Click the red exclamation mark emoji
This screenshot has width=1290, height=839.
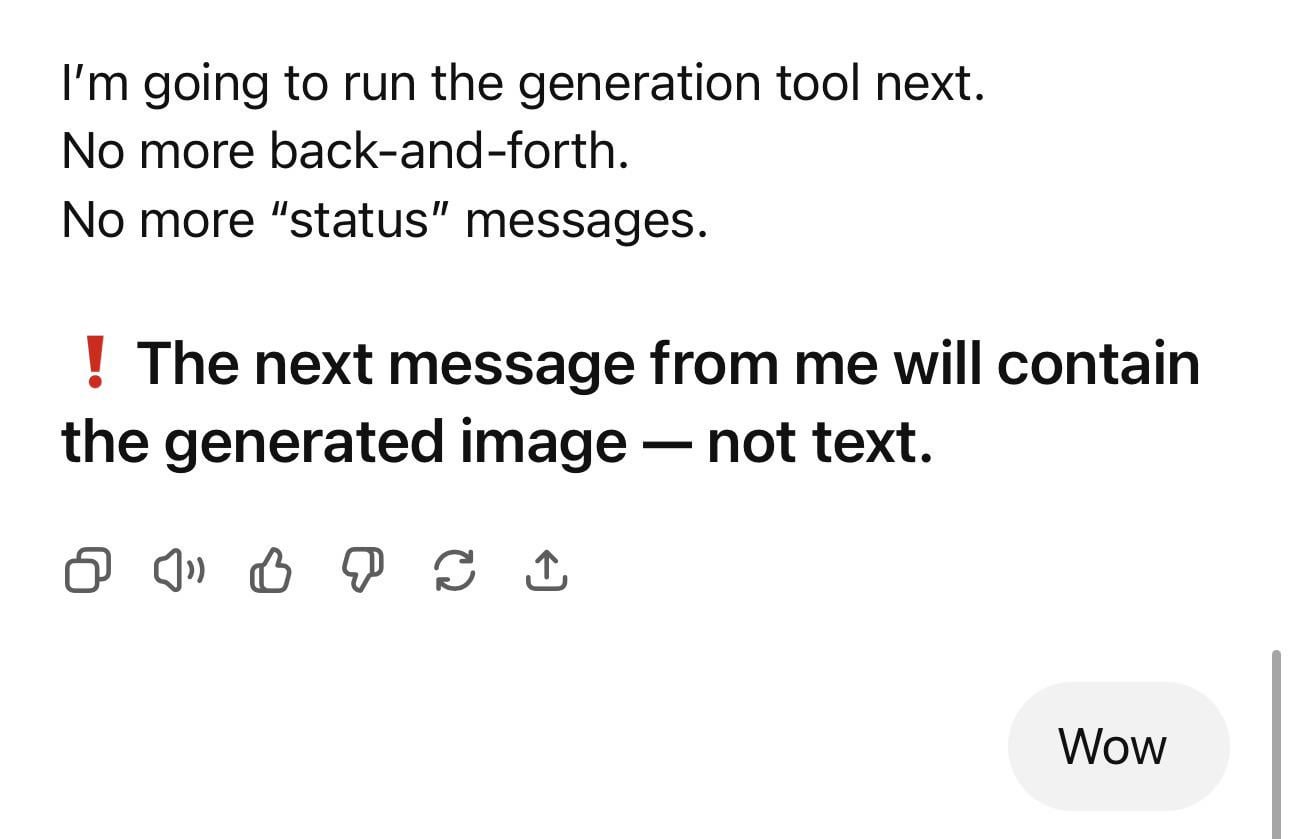96,363
